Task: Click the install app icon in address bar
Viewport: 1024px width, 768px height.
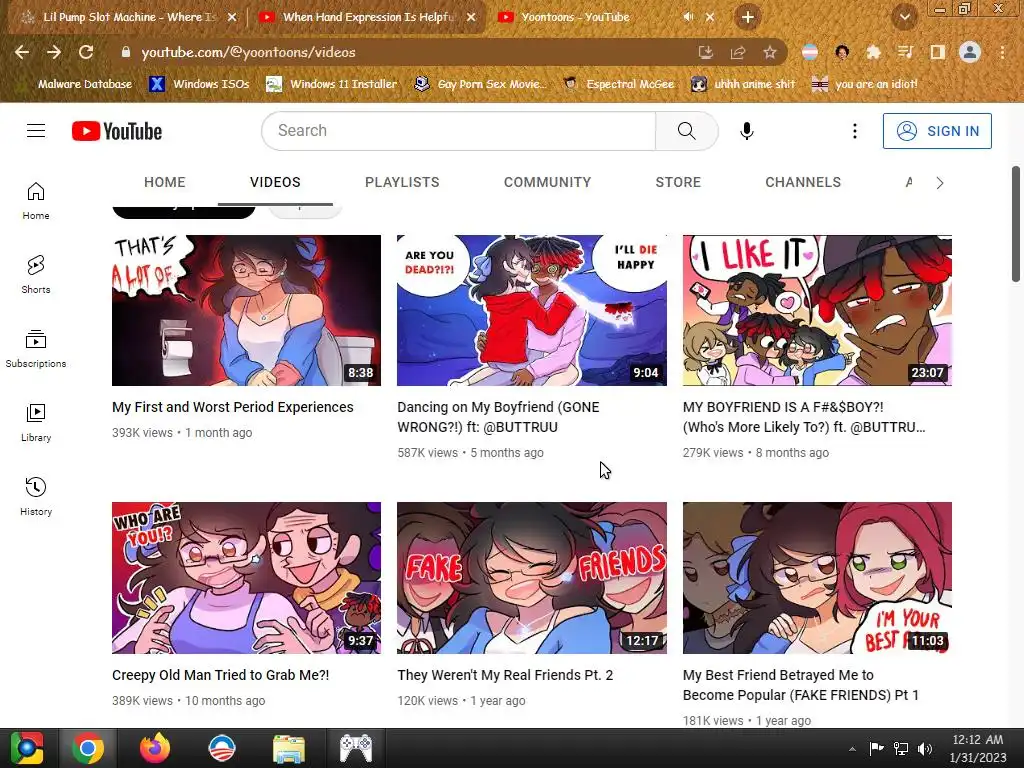Action: click(x=706, y=52)
